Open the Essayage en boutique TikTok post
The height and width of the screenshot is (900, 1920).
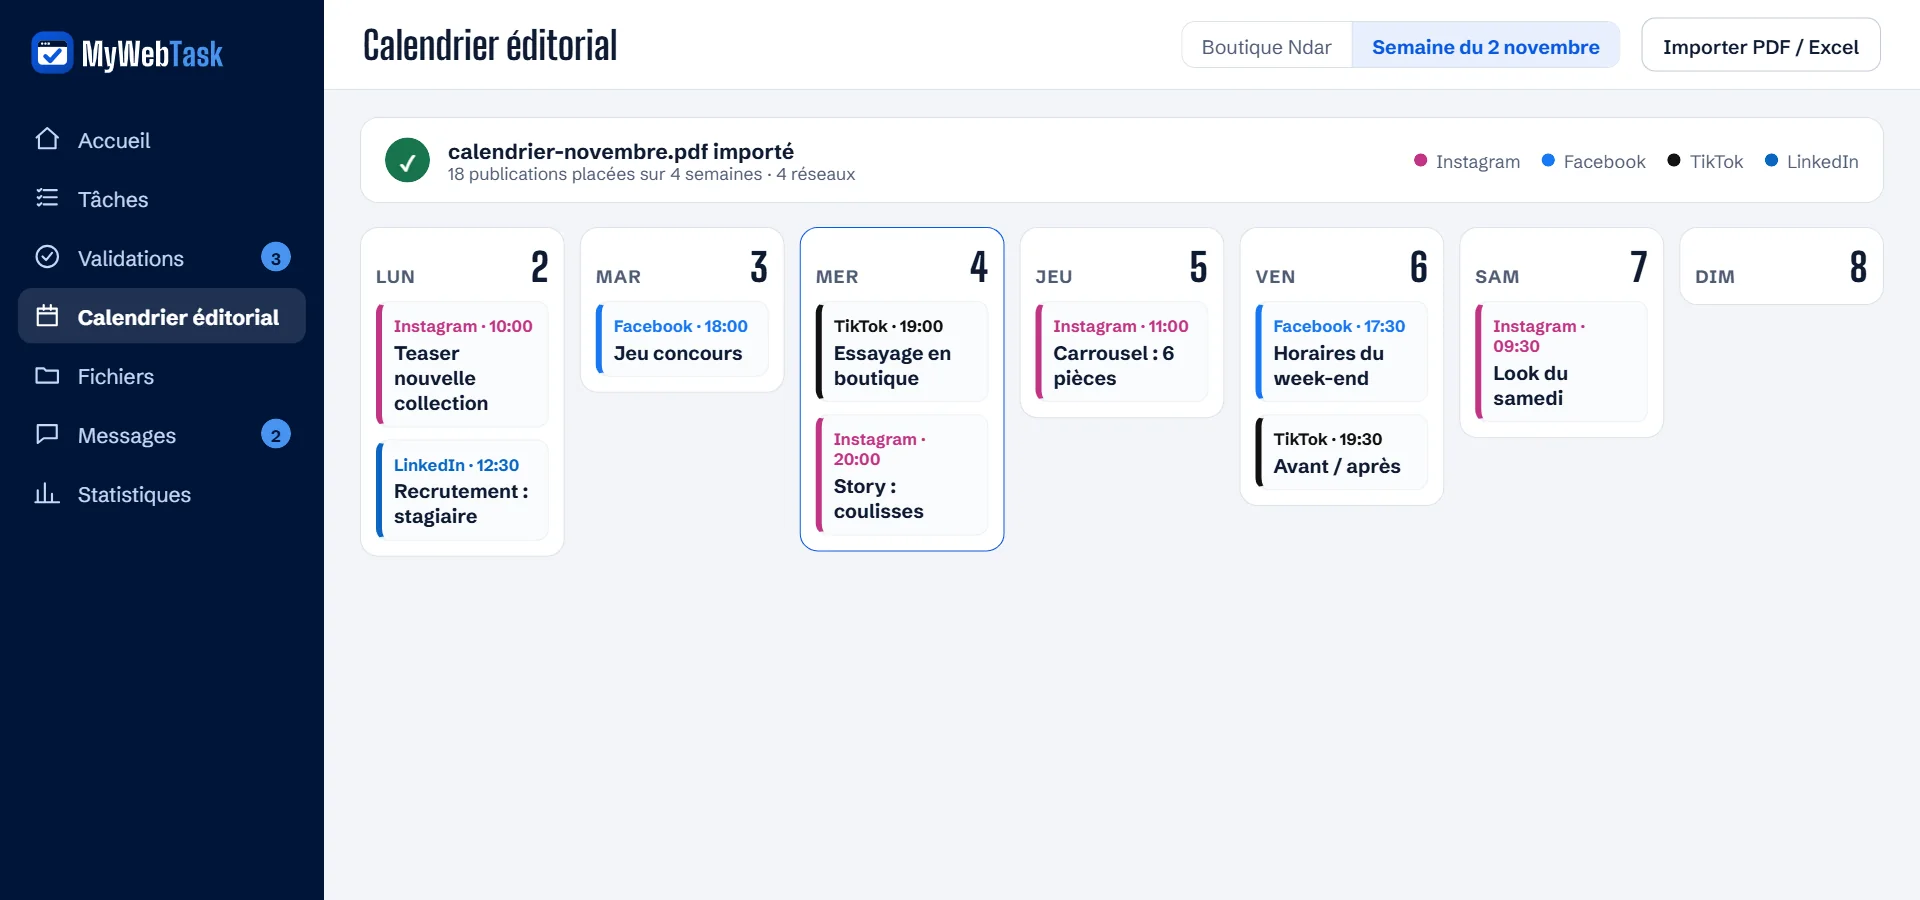pos(902,352)
